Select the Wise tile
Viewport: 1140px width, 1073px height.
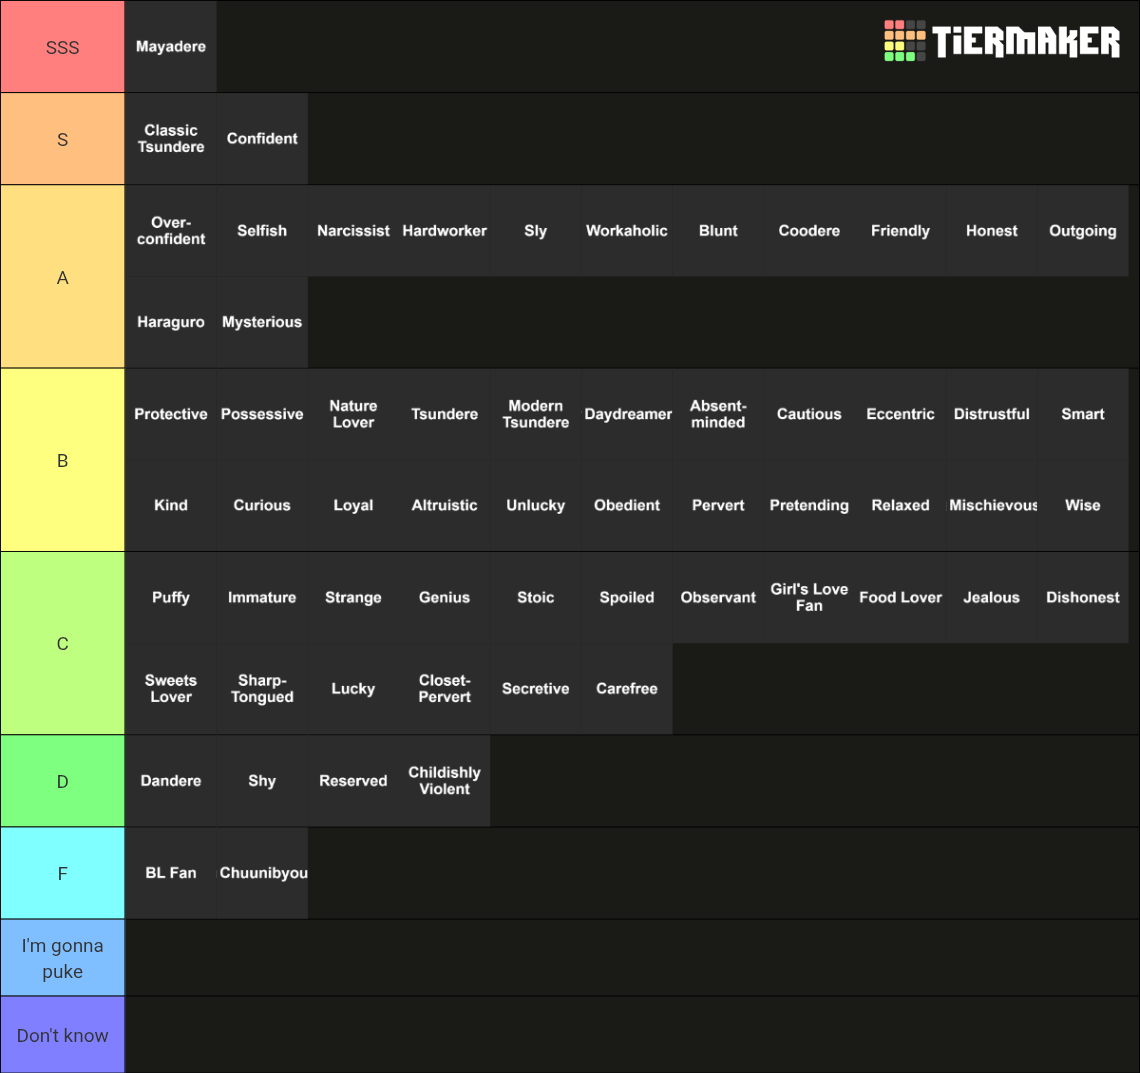1083,505
